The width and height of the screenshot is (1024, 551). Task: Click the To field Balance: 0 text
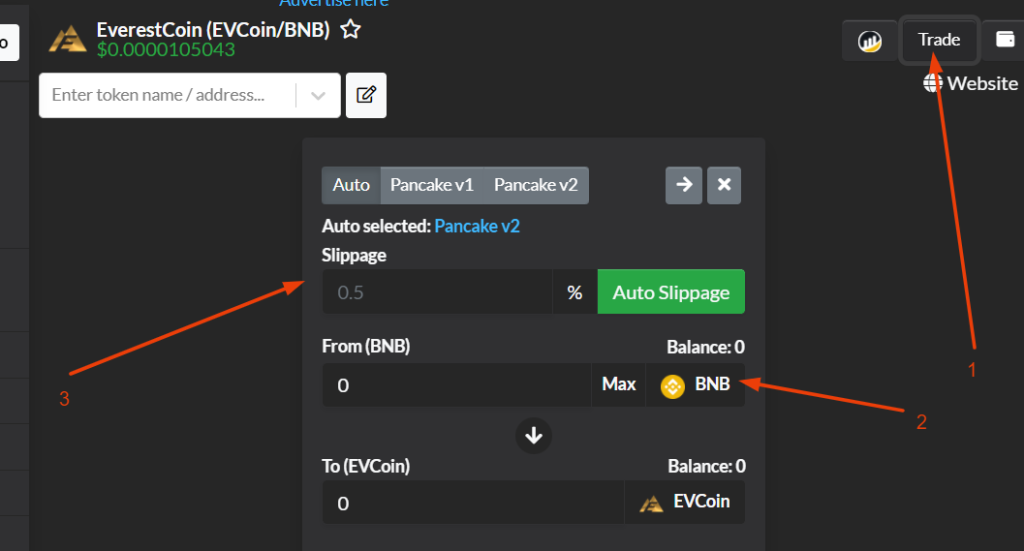706,466
